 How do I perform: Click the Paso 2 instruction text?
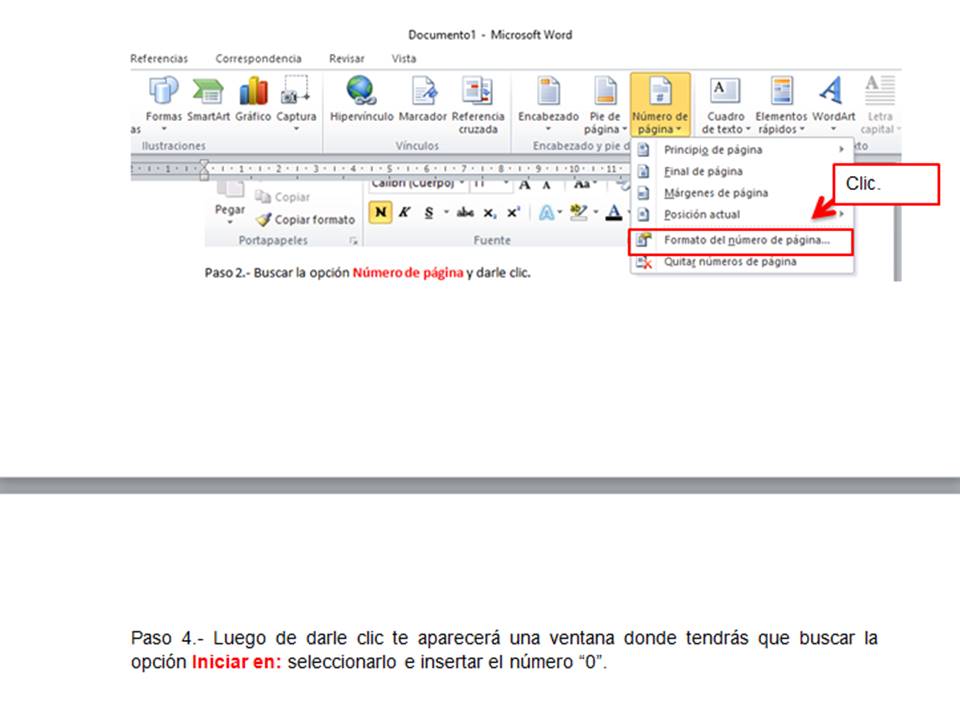367,272
